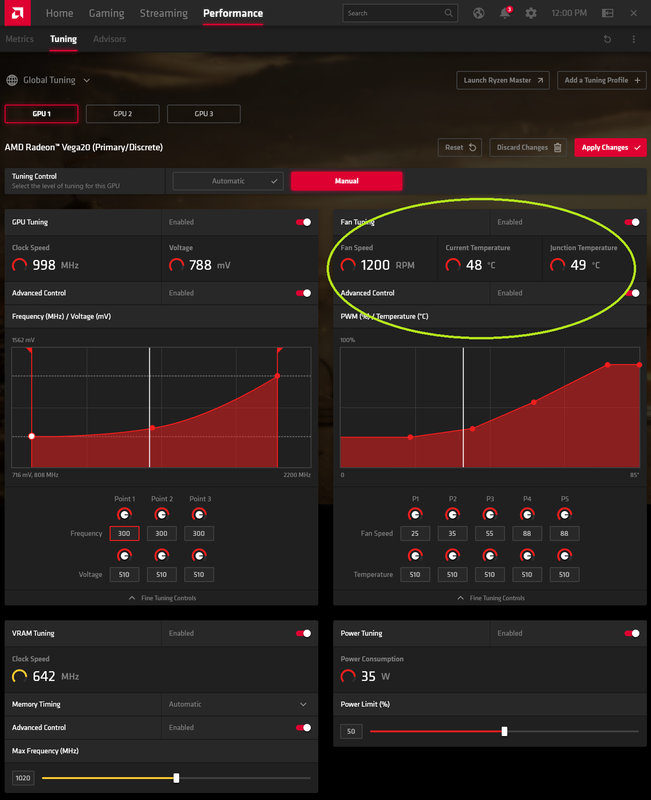
Task: Toggle GPU Tuning Enabled switch
Action: pyautogui.click(x=304, y=222)
